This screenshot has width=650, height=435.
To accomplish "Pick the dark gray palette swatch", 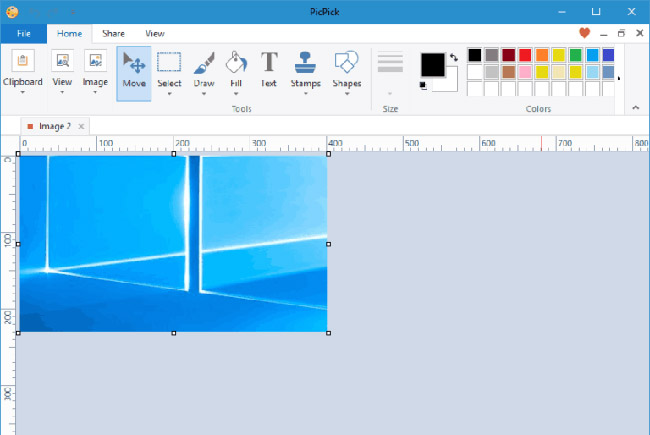I will 492,55.
